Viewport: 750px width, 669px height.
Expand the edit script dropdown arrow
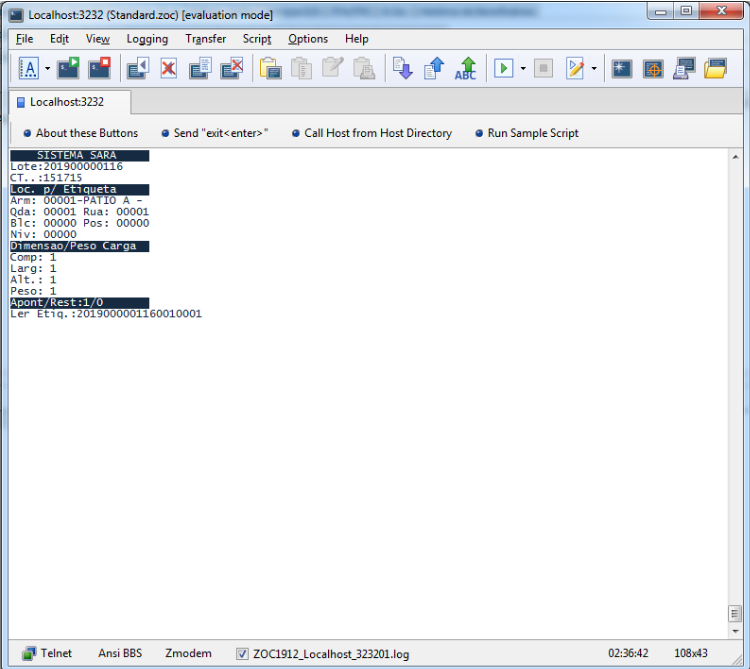point(594,68)
